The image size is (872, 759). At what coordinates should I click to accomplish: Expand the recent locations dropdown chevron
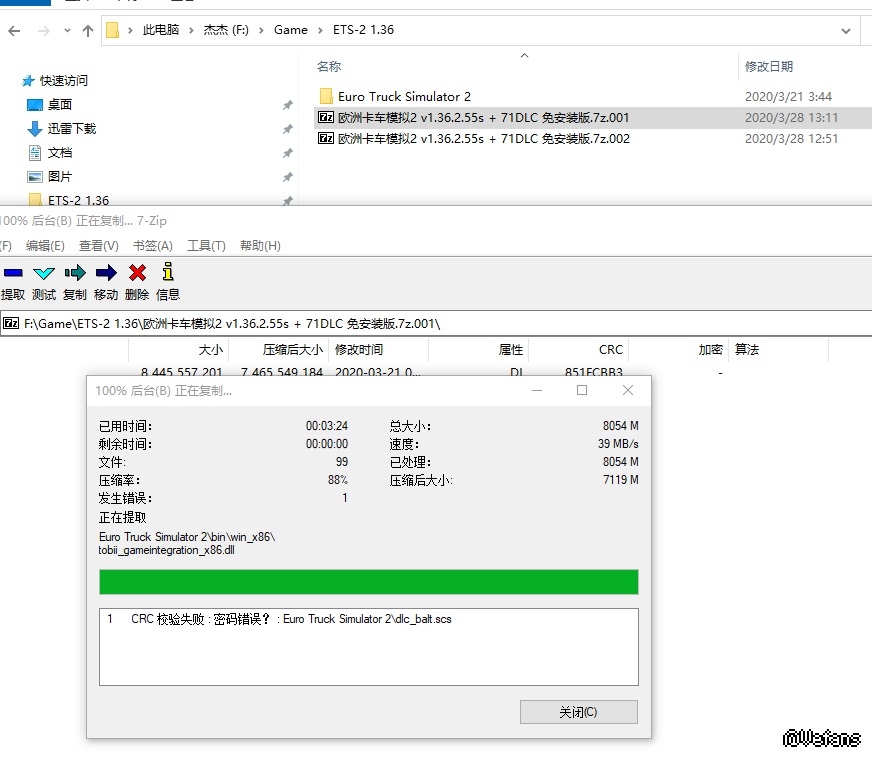[x=66, y=30]
